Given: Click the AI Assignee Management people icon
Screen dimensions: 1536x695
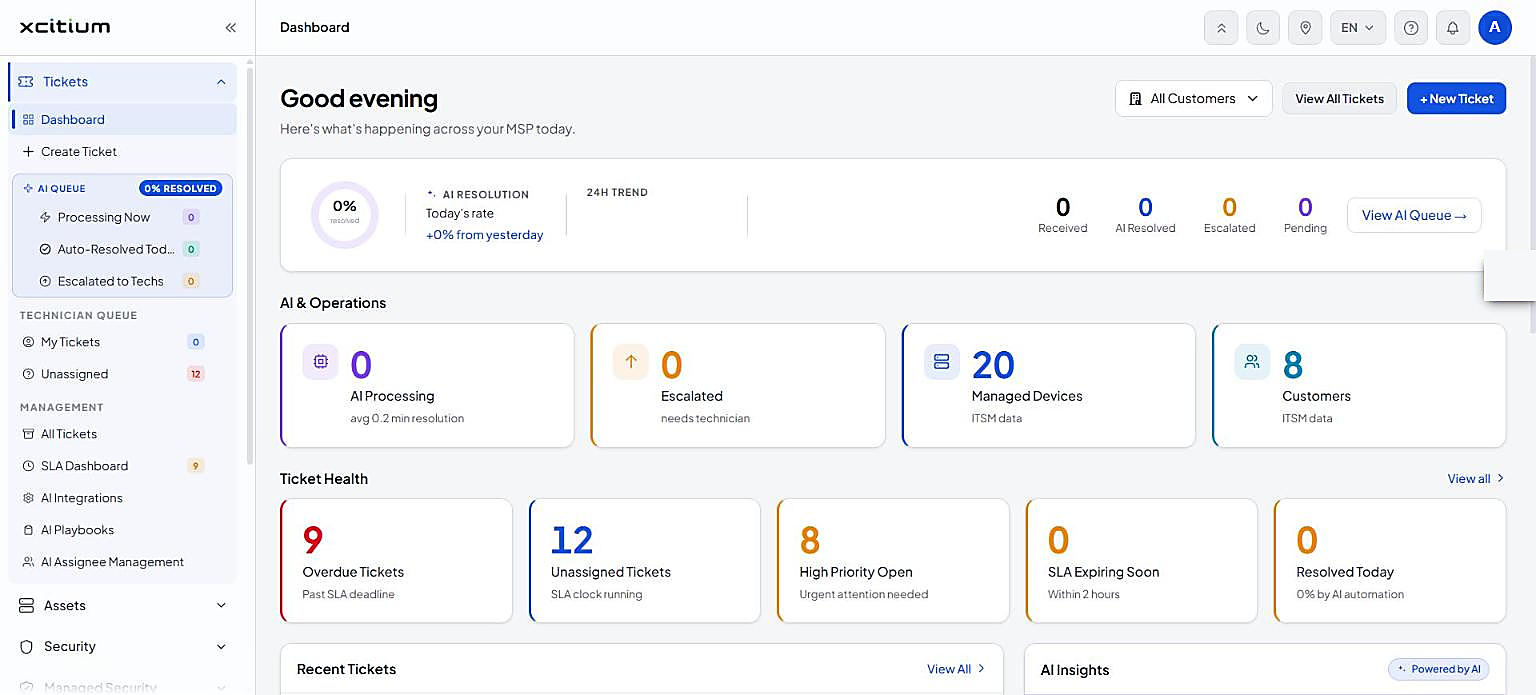Looking at the screenshot, I should 28,562.
